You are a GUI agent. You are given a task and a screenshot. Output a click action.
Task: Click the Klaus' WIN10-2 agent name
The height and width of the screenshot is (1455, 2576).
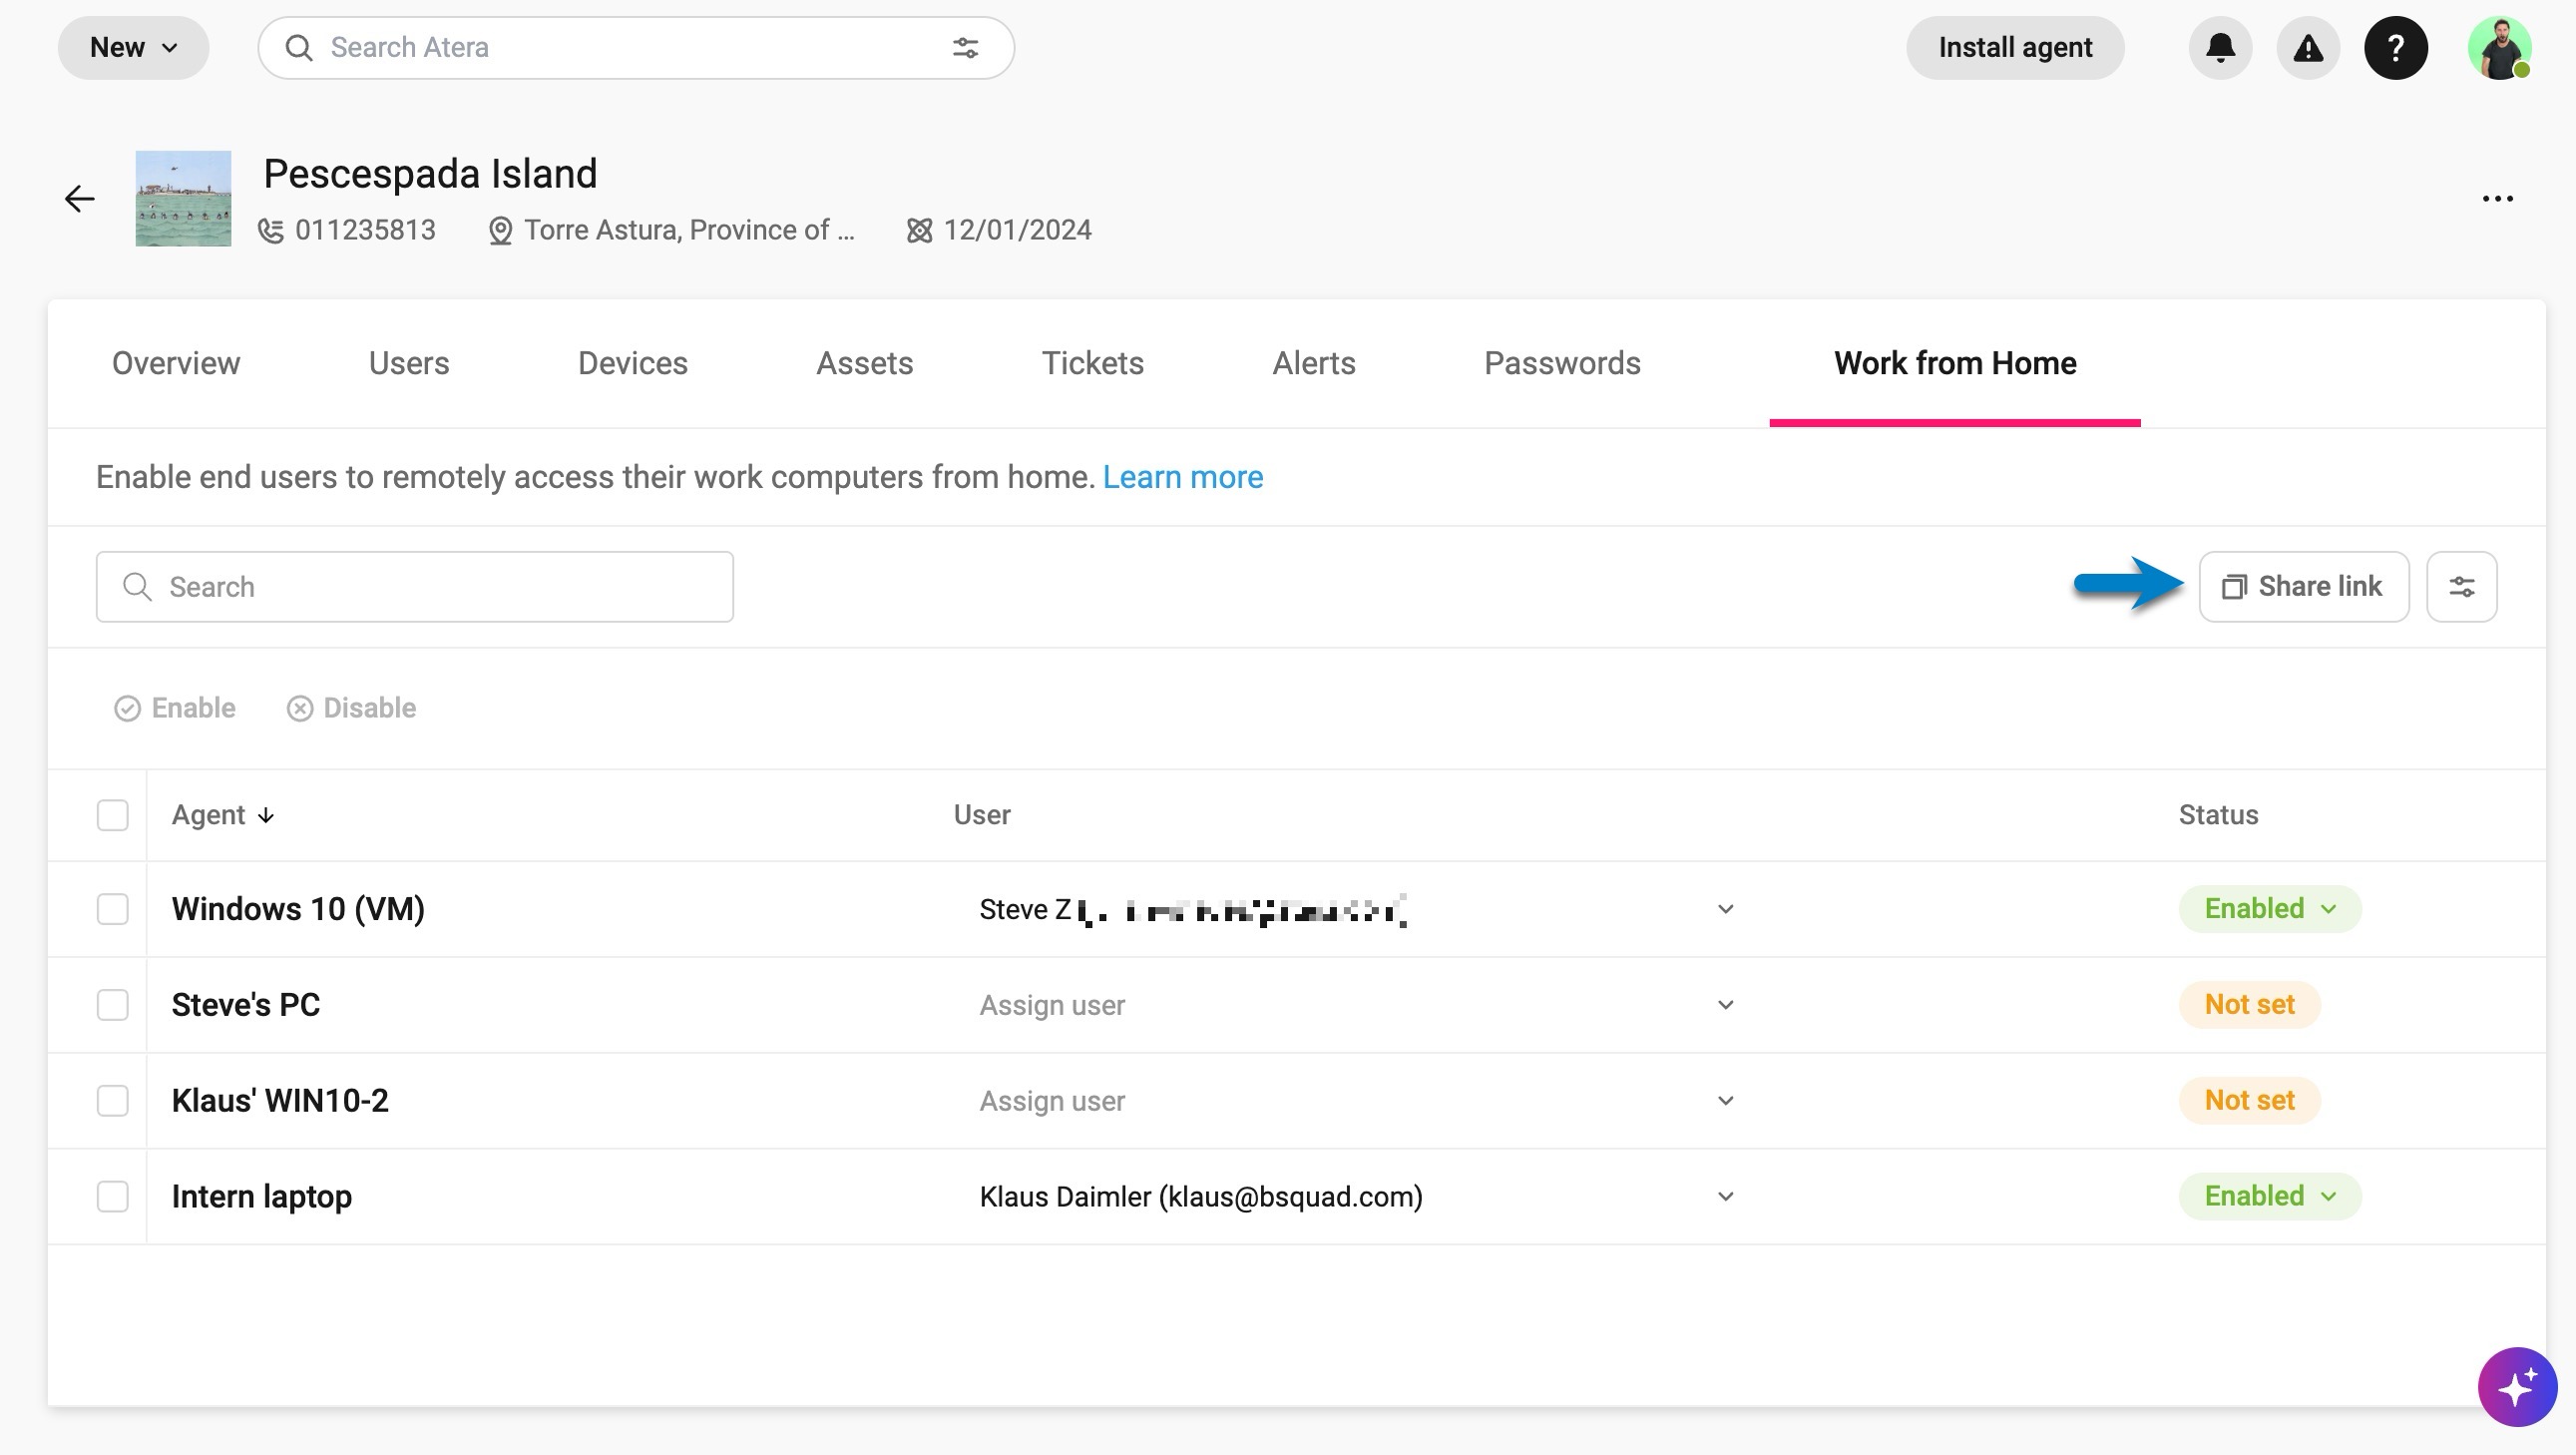[x=280, y=1101]
